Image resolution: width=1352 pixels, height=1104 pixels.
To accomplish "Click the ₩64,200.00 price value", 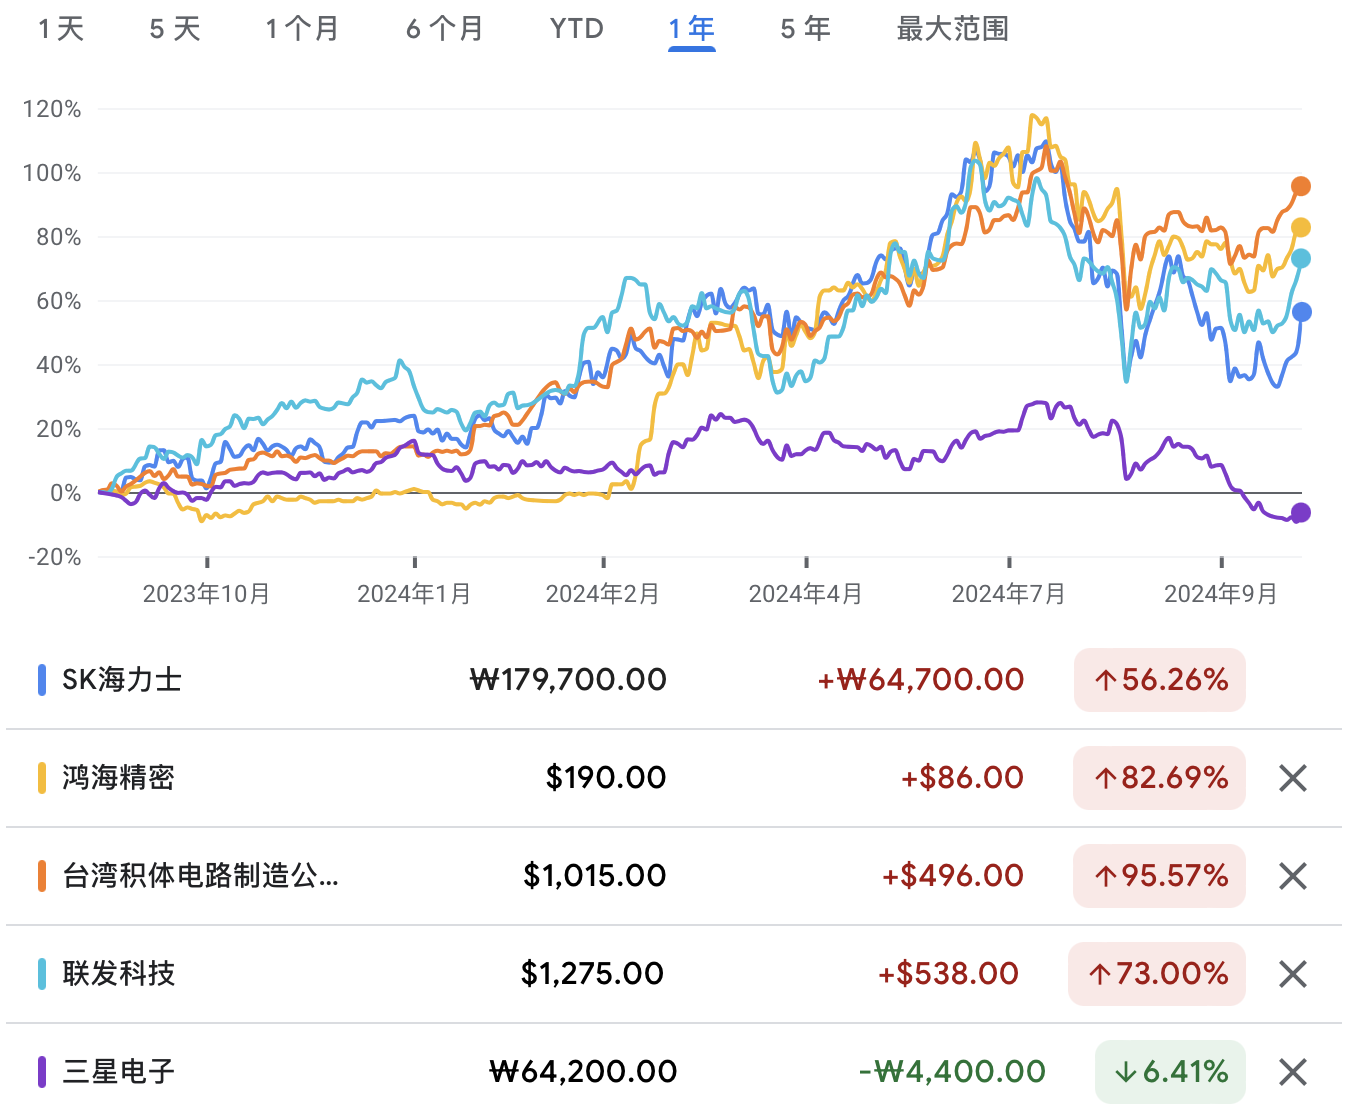I will pos(583,1072).
